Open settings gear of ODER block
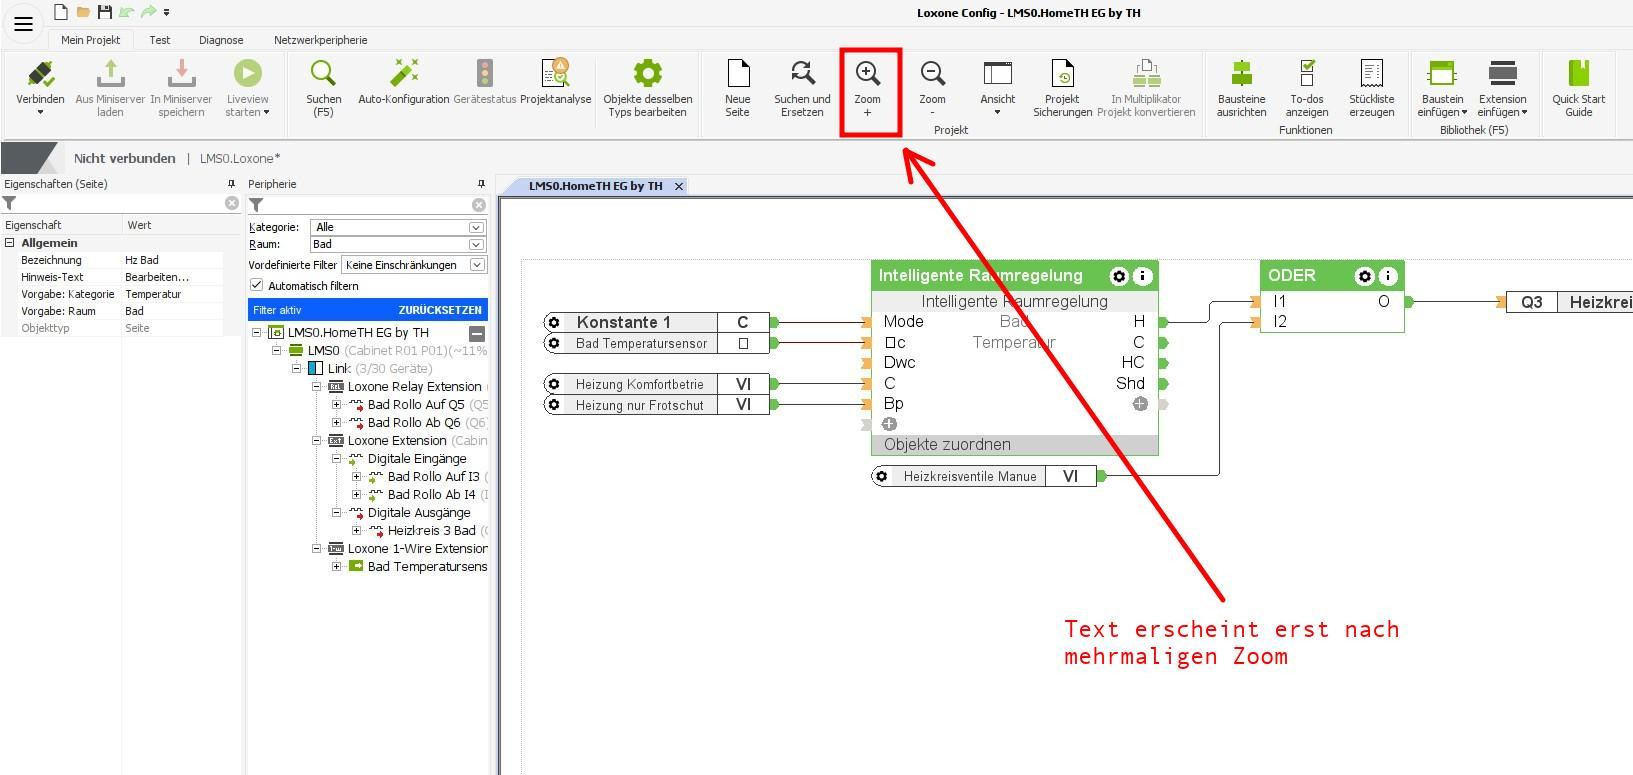This screenshot has width=1633, height=775. pos(1364,276)
